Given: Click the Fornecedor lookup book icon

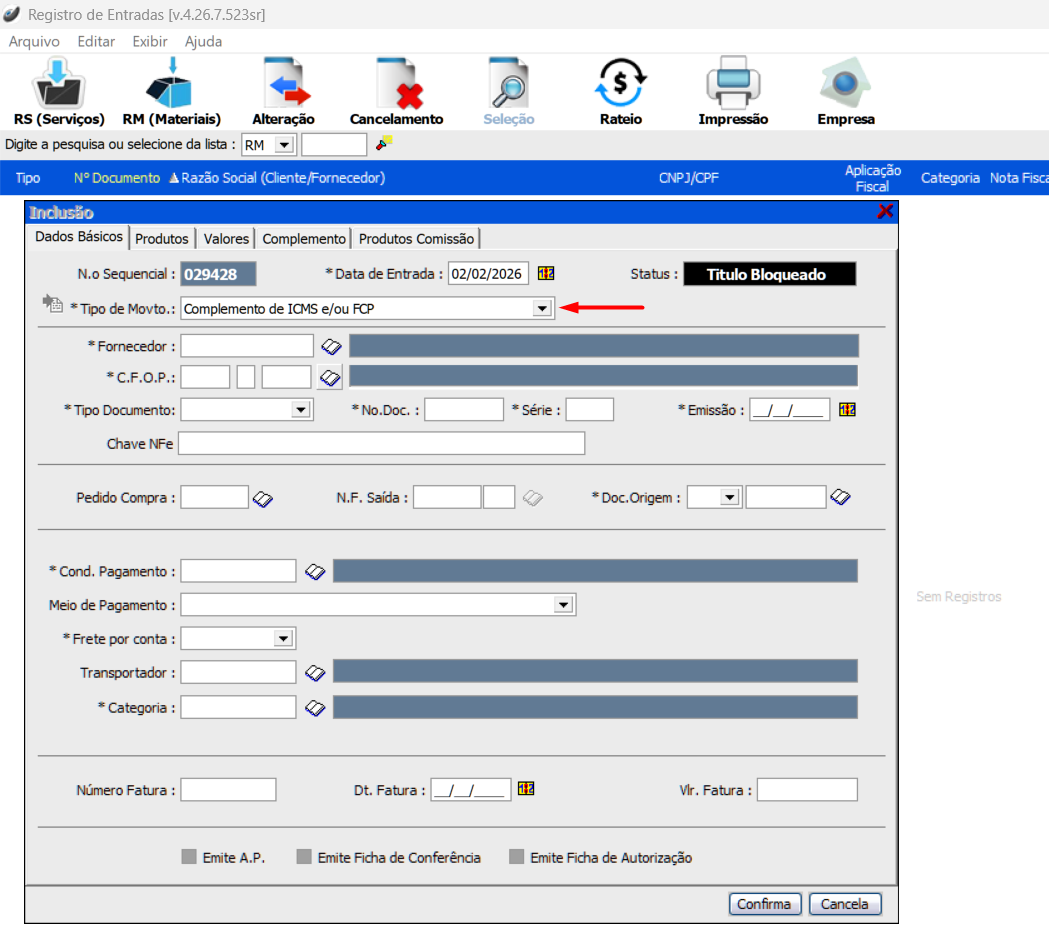Looking at the screenshot, I should tap(331, 347).
